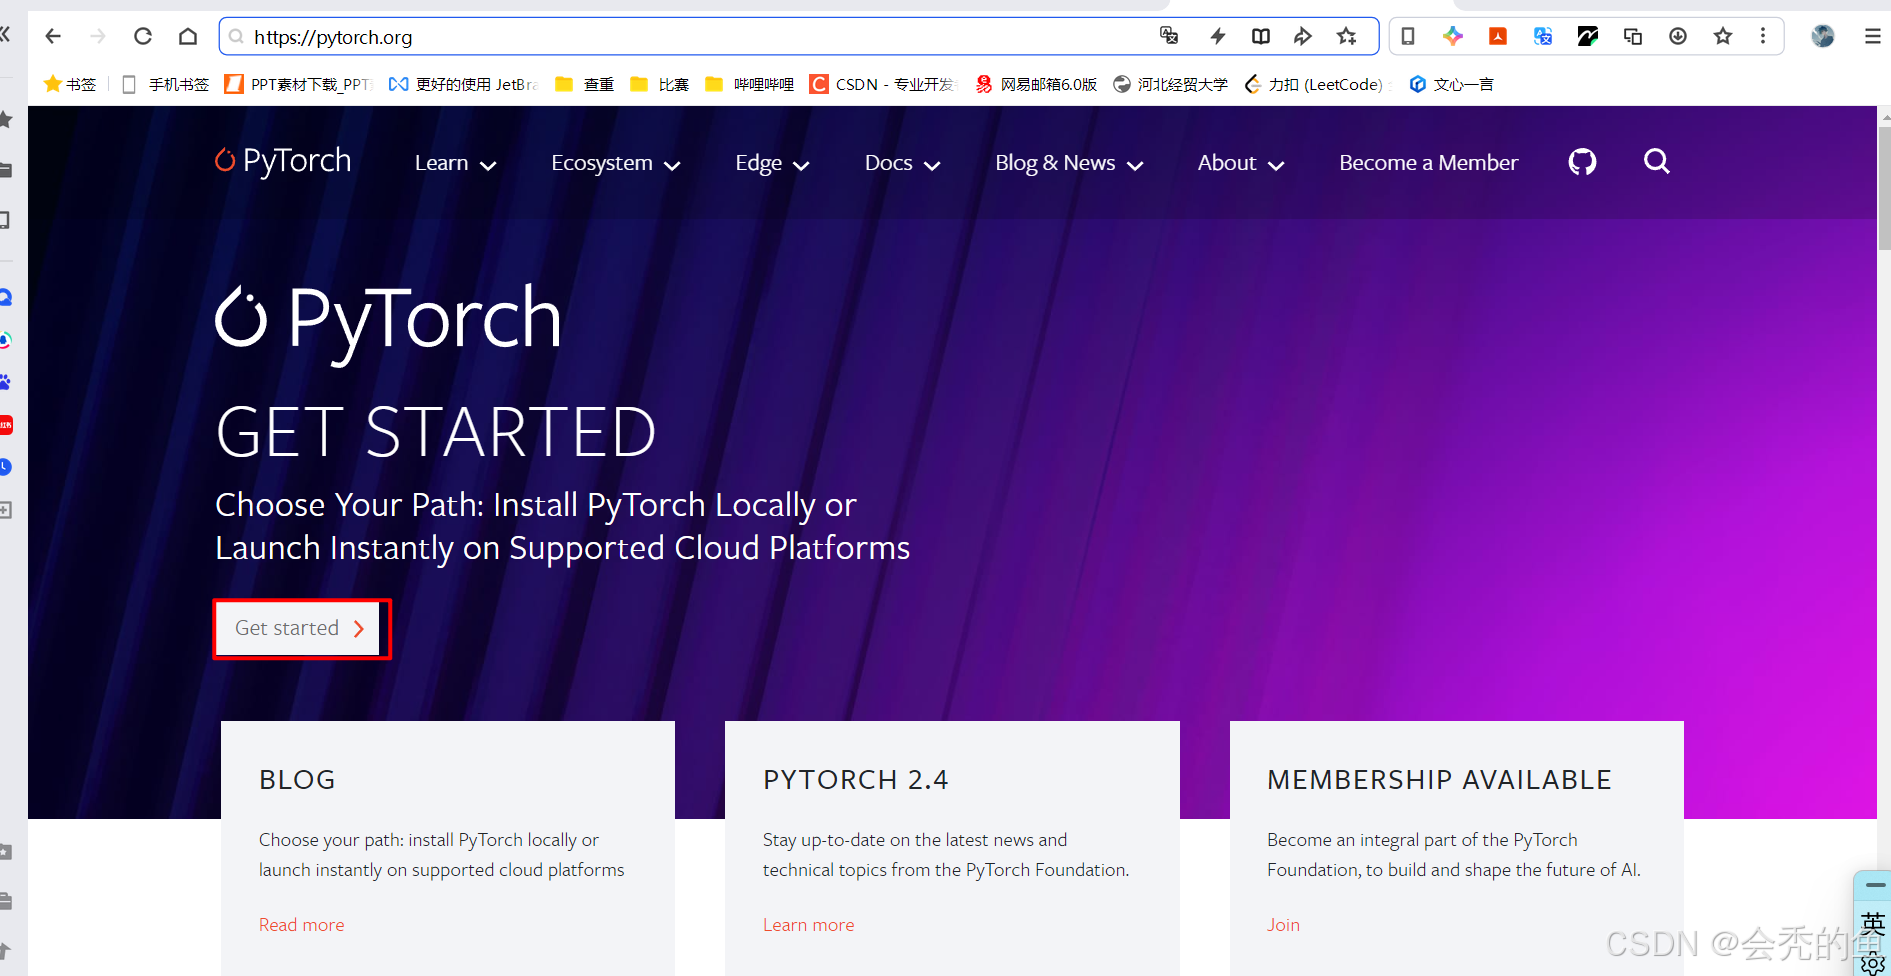
Task: Open the browser hamburger main menu
Action: (x=1872, y=36)
